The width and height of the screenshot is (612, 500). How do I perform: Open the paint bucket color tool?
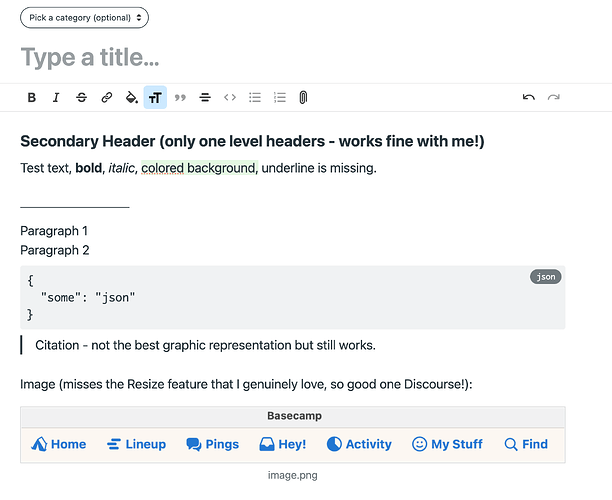click(x=132, y=97)
